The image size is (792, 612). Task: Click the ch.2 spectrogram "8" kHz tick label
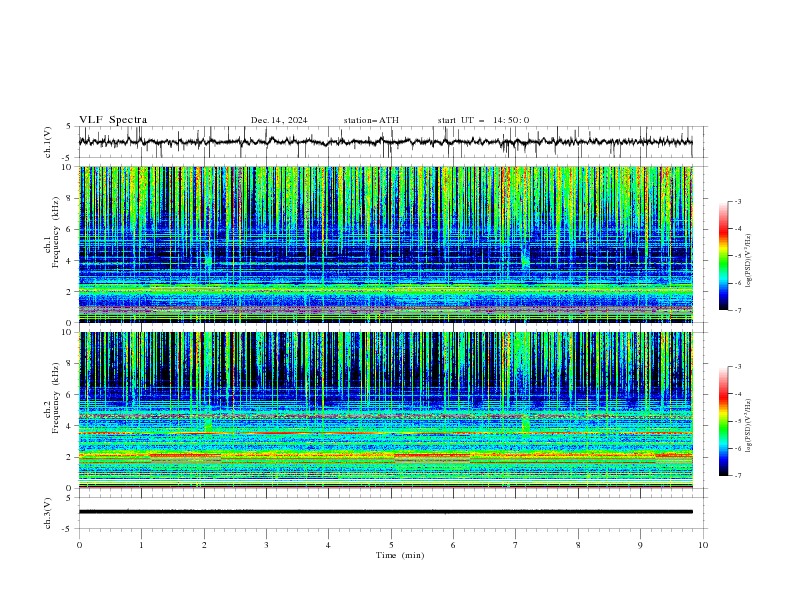tap(70, 364)
